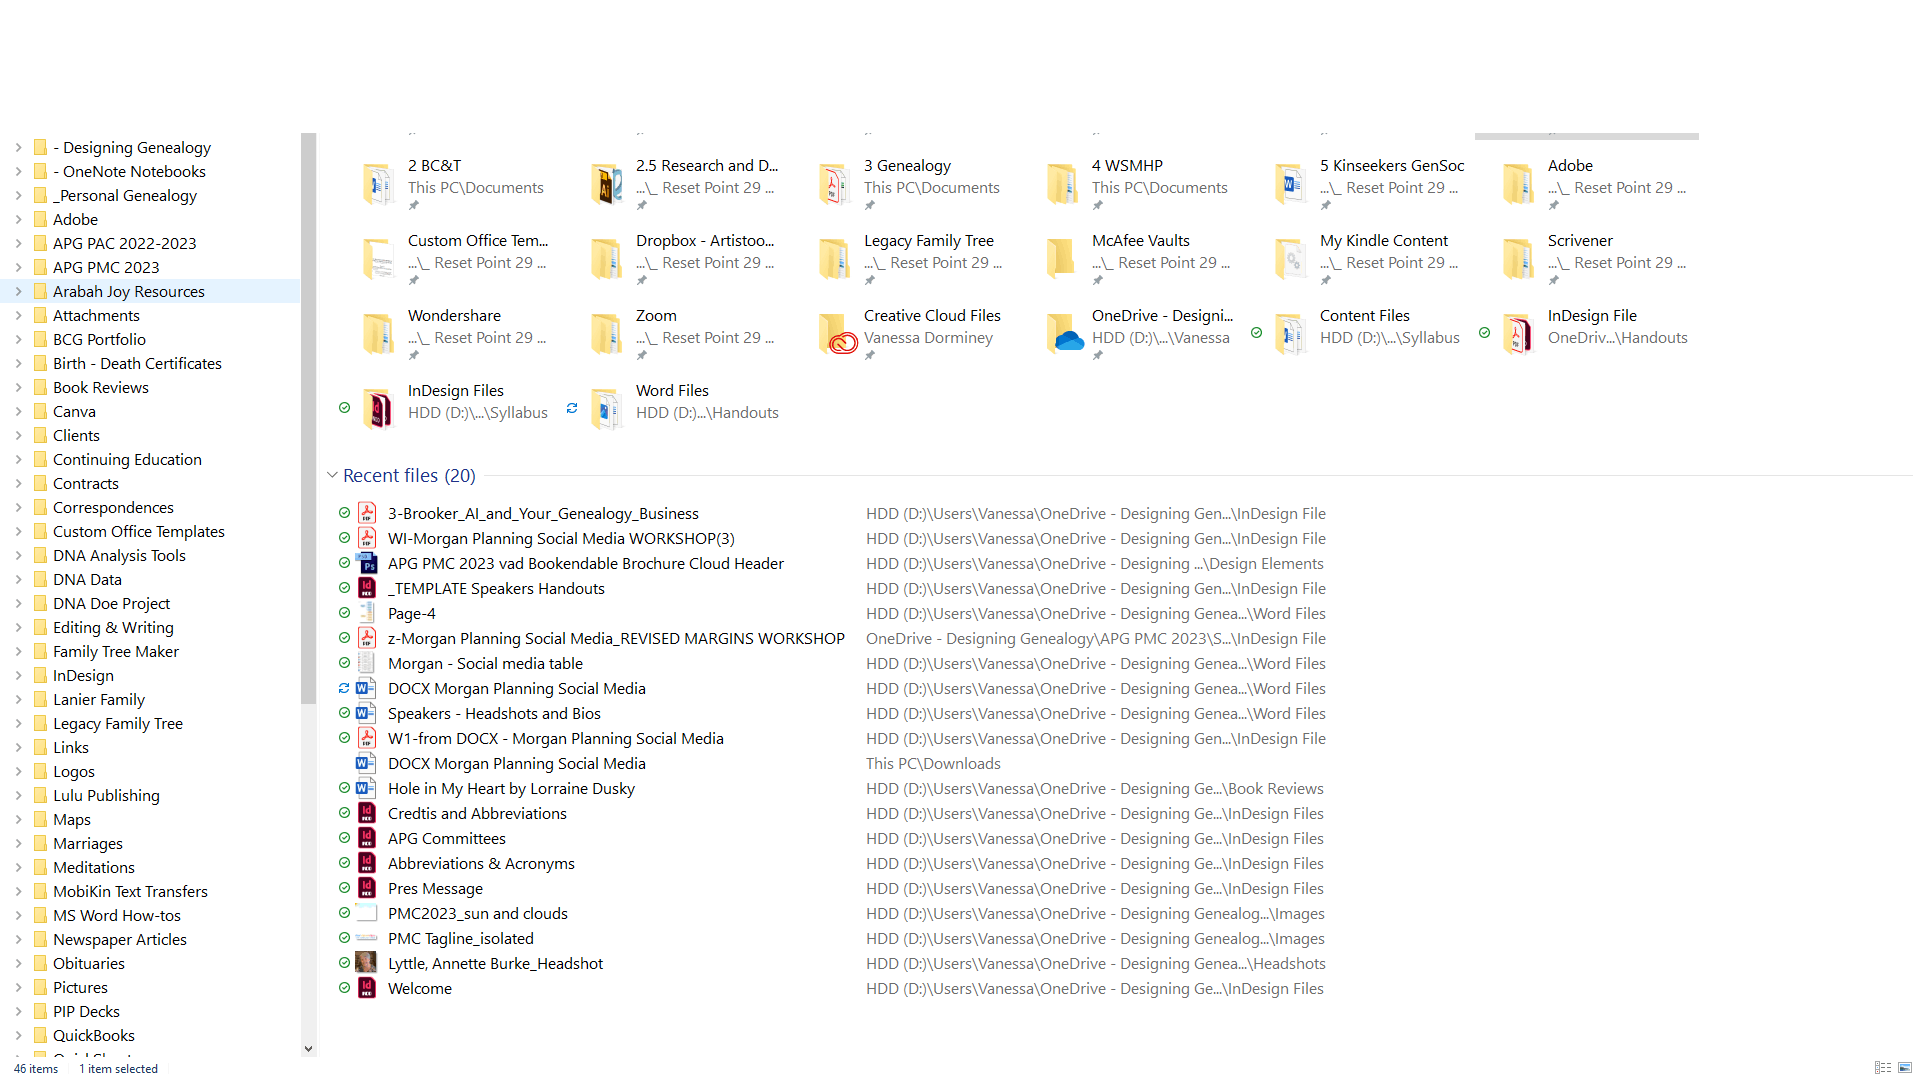Expand the Continuing Education tree node
Screen dimensions: 1920x1080
pos(18,460)
